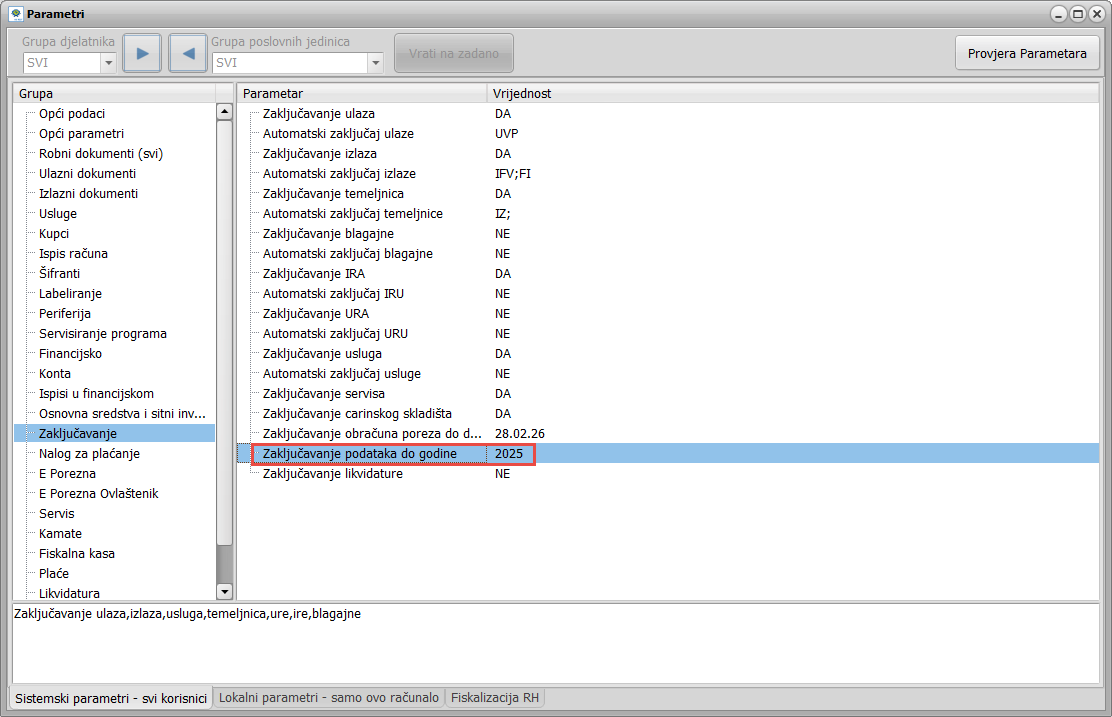Select Zaključavanje likvidature parameter
The image size is (1112, 717).
(332, 473)
